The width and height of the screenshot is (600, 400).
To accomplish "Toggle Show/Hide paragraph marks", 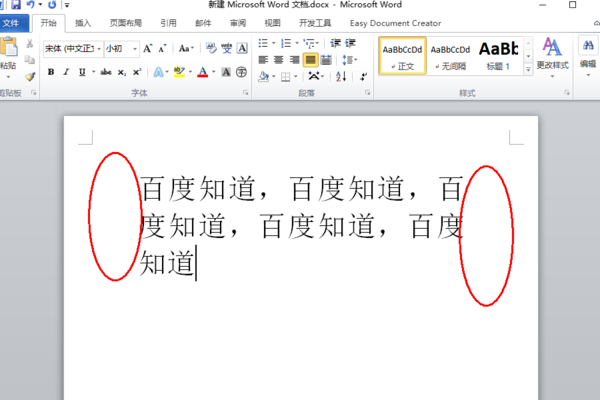I will click(x=364, y=76).
